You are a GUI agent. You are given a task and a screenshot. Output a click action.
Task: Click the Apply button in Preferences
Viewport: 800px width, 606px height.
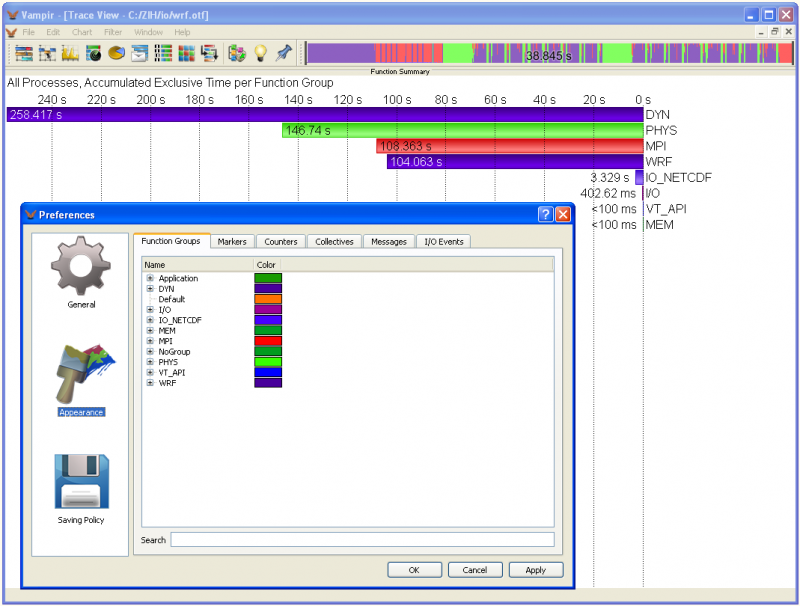coord(536,570)
